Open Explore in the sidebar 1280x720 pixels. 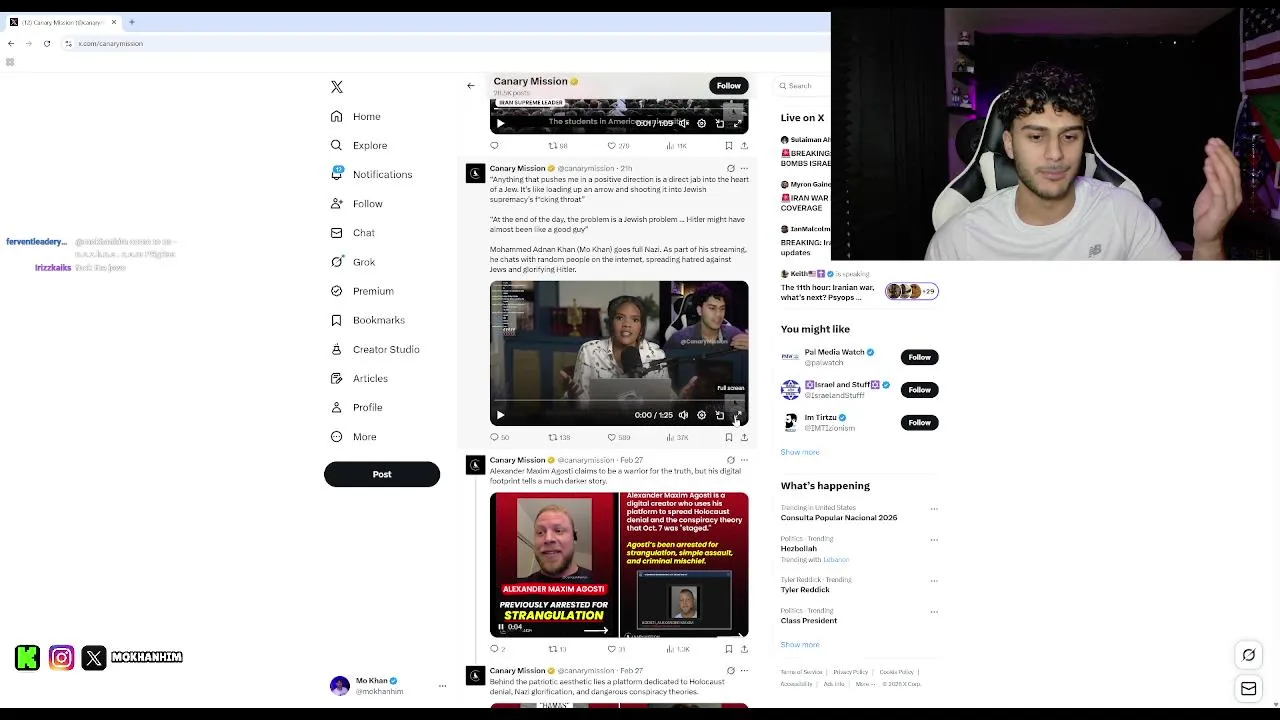point(358,145)
